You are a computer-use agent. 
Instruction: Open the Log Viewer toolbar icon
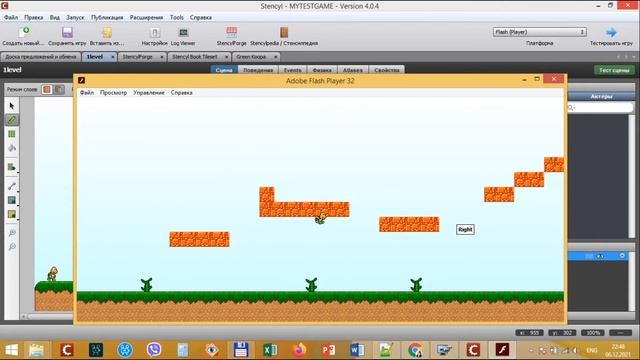pyautogui.click(x=183, y=32)
